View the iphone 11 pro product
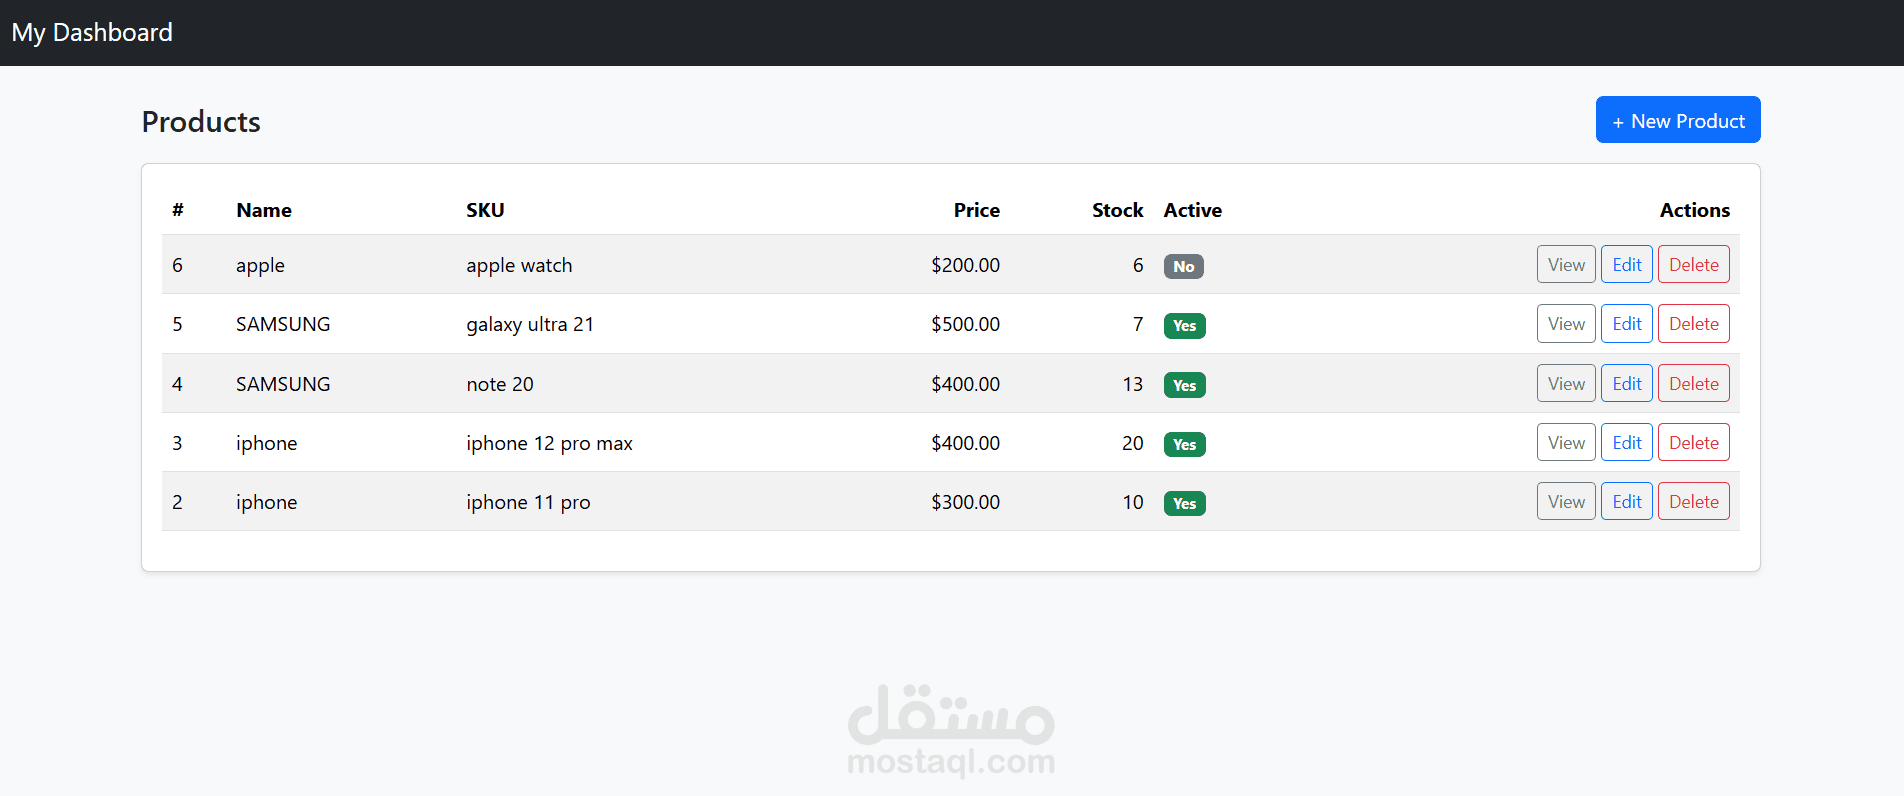The height and width of the screenshot is (796, 1904). click(x=1566, y=502)
